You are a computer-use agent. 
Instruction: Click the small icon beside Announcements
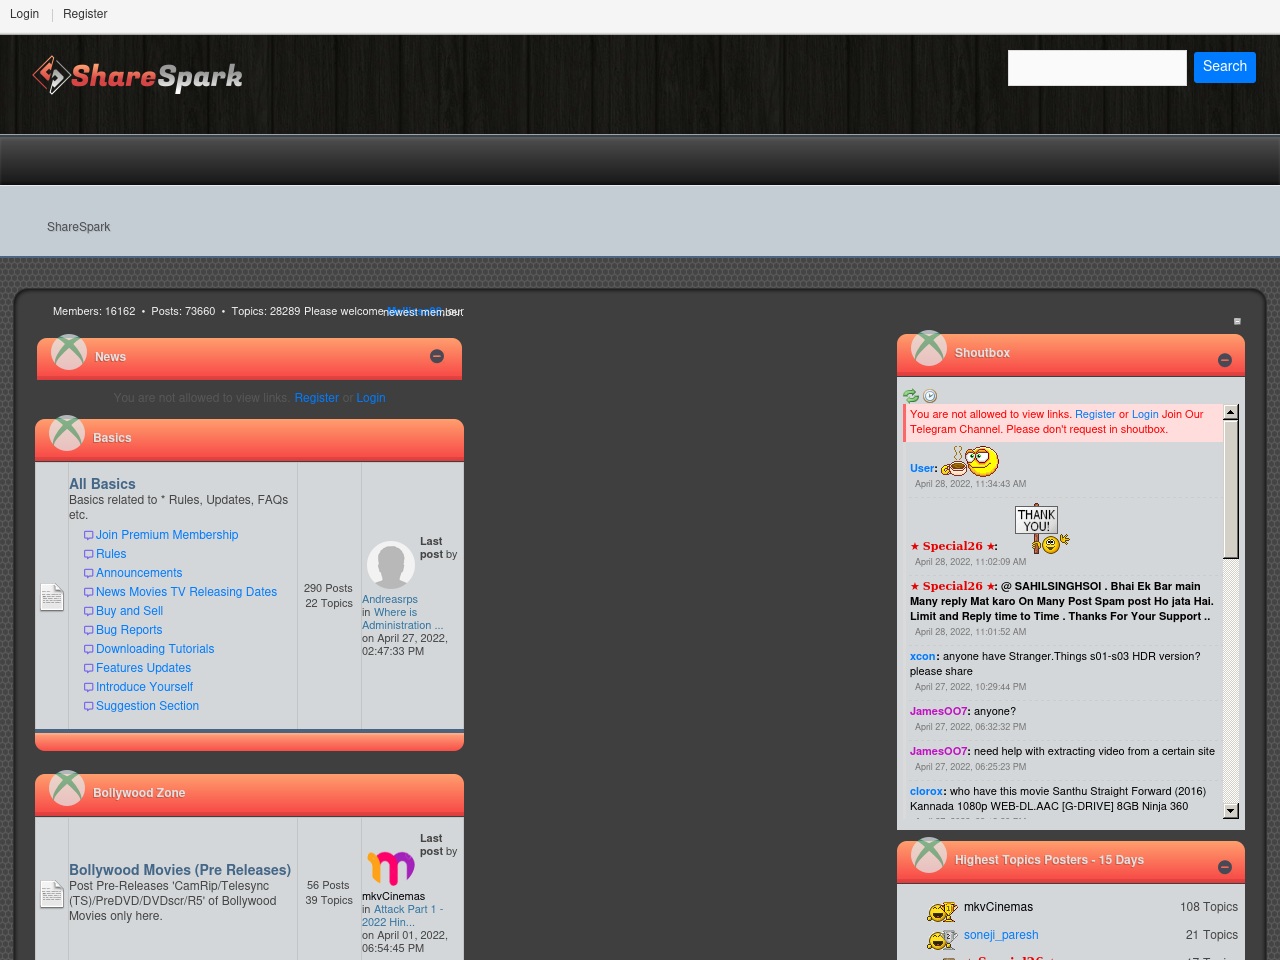click(x=88, y=574)
